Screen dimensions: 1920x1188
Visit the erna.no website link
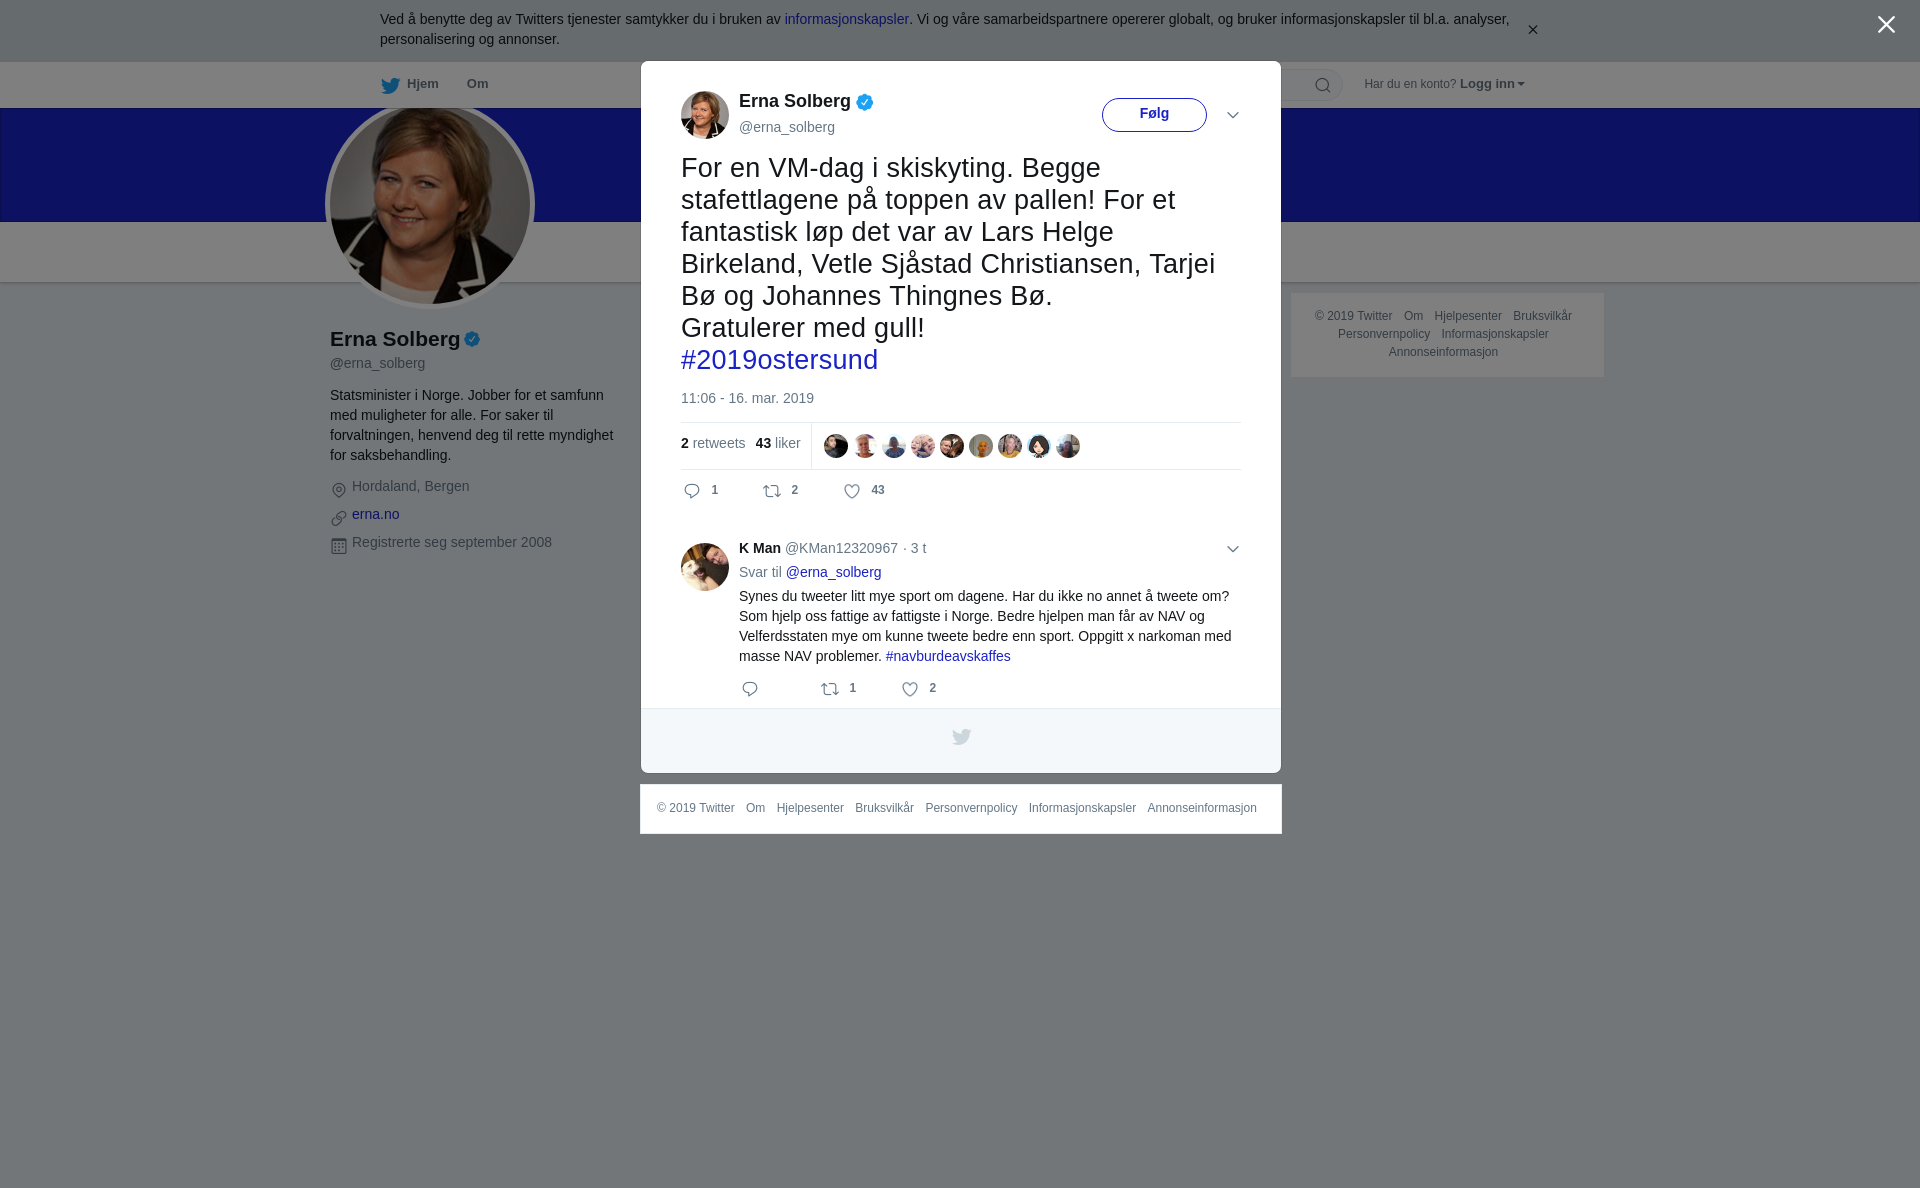375,514
